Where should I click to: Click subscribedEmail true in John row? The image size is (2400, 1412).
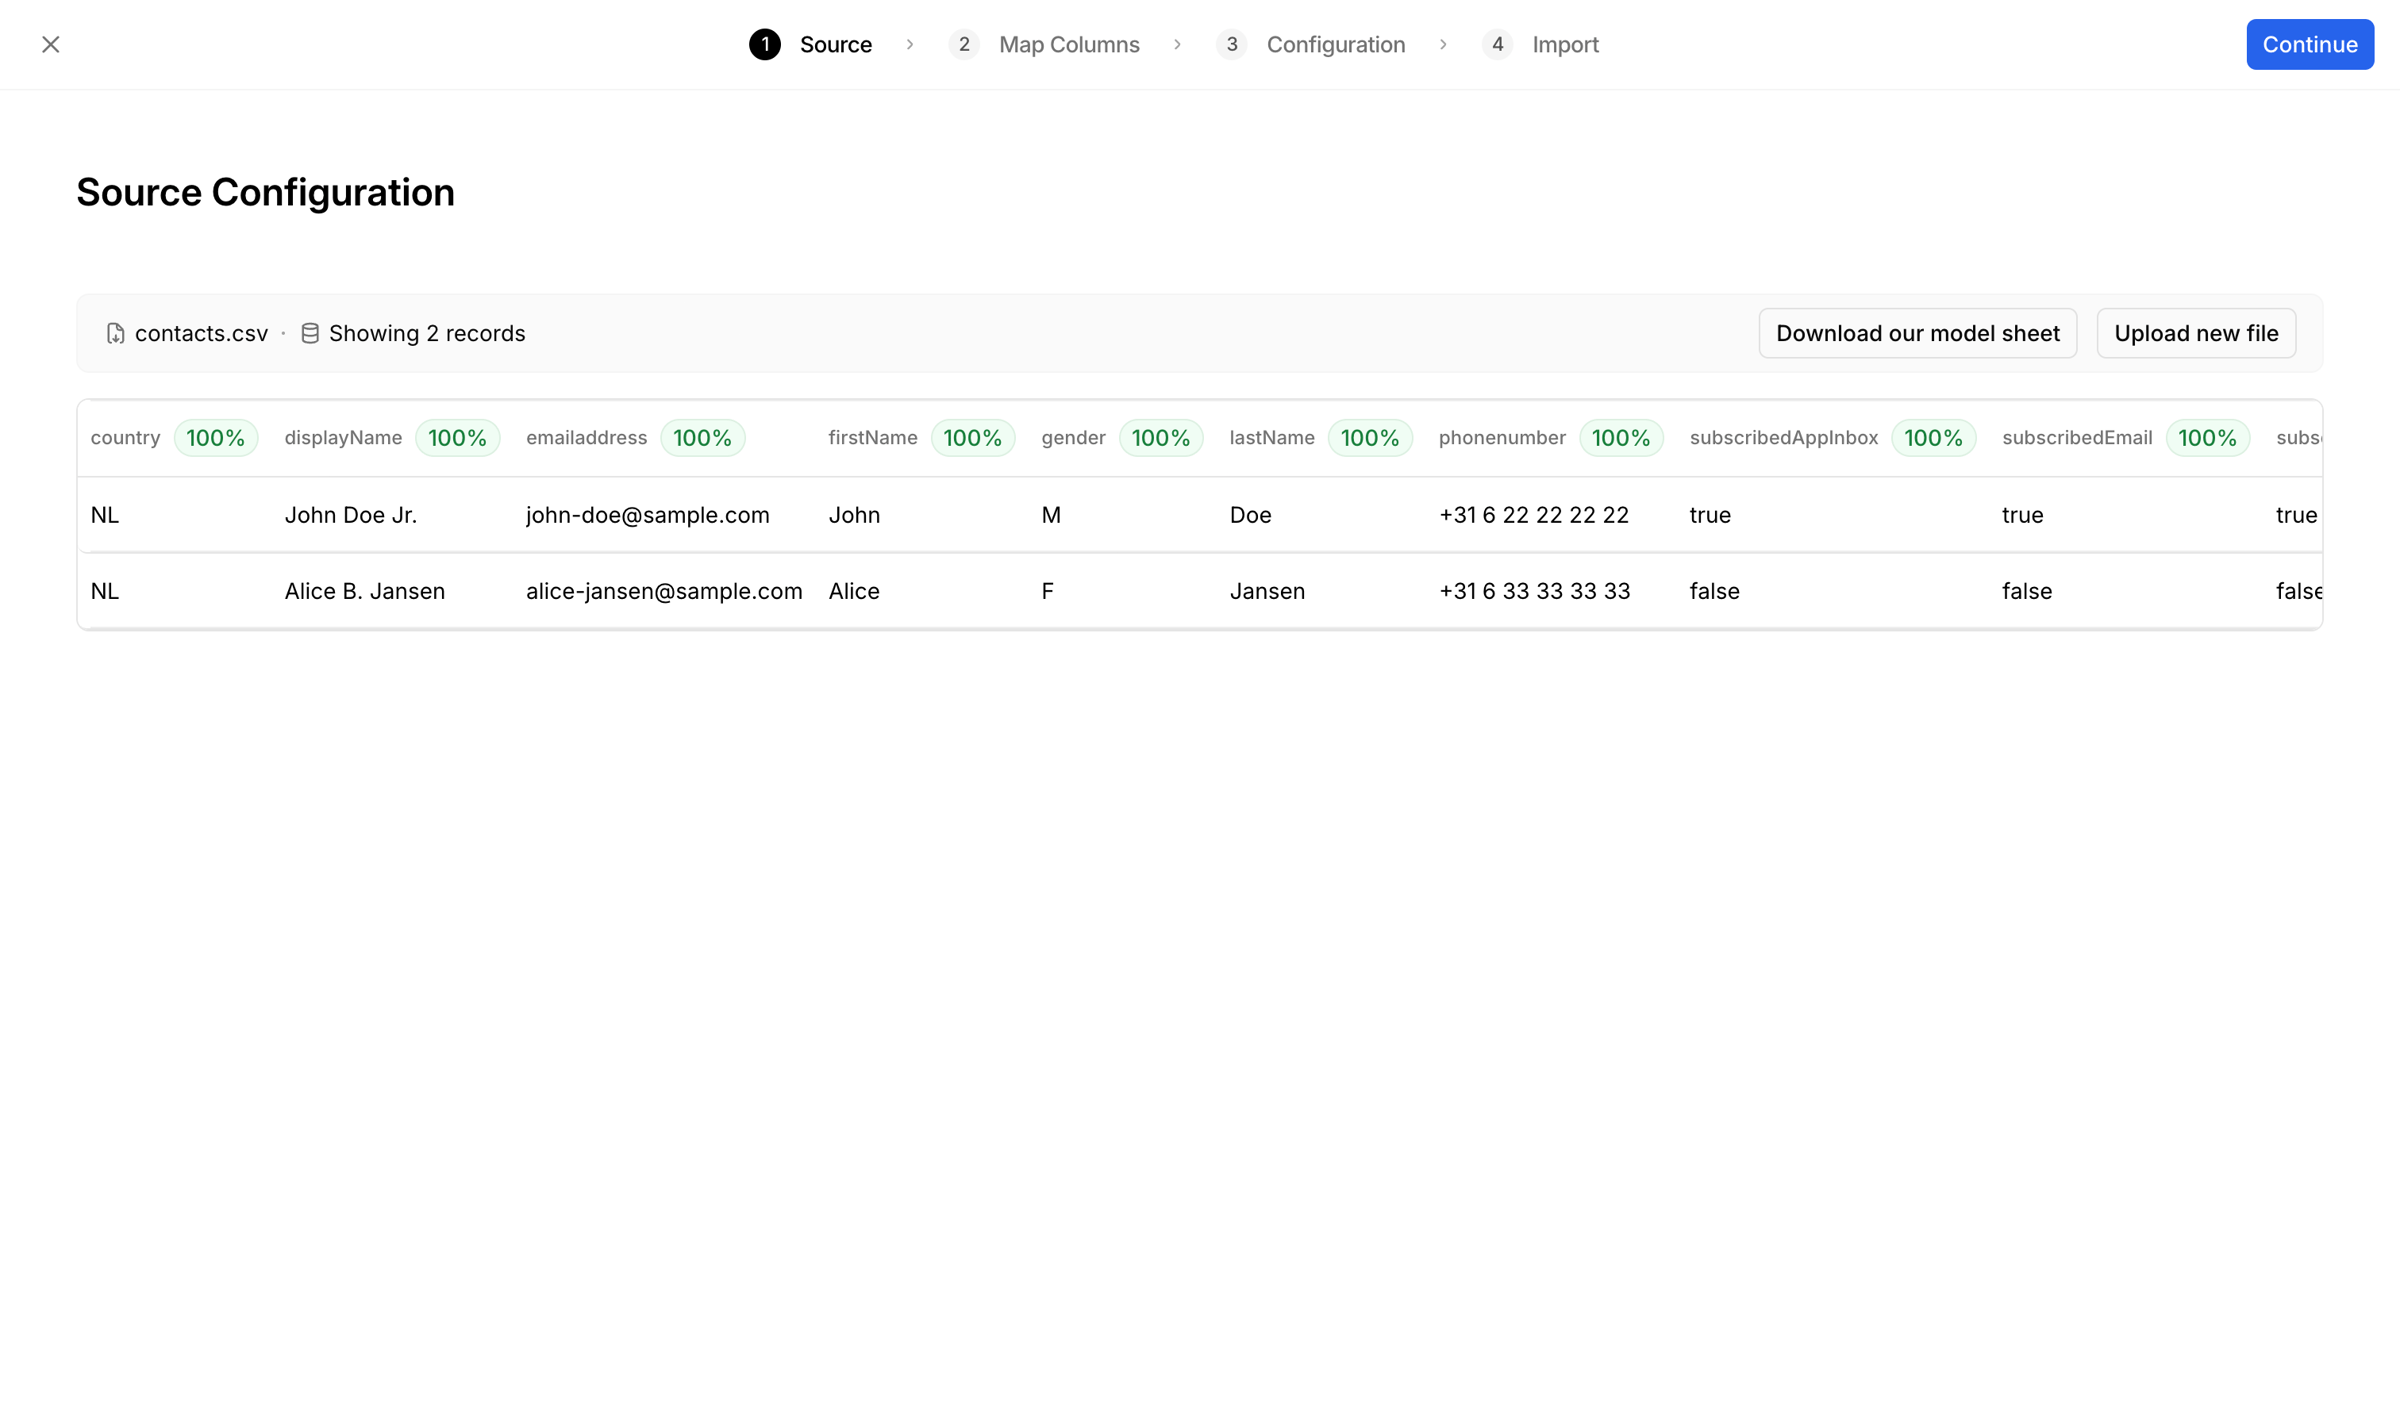pos(2022,515)
